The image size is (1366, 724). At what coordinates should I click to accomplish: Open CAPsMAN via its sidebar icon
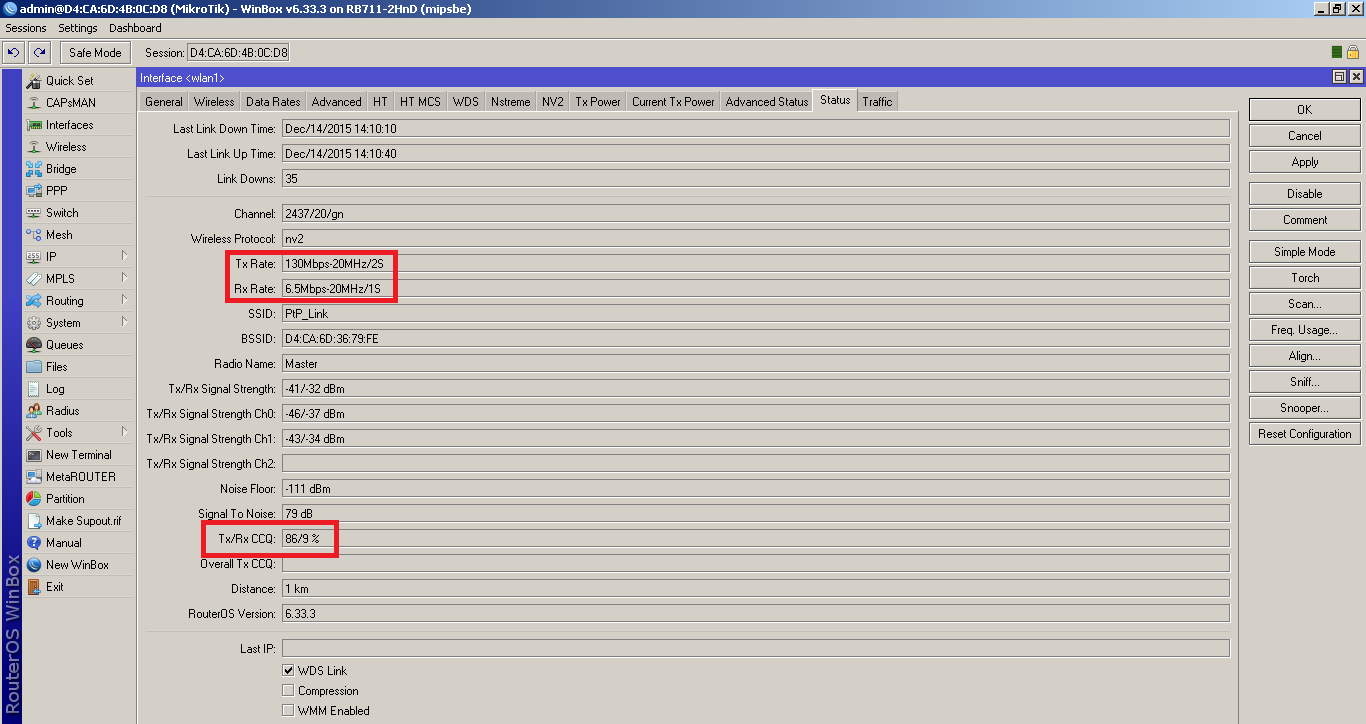(x=34, y=103)
